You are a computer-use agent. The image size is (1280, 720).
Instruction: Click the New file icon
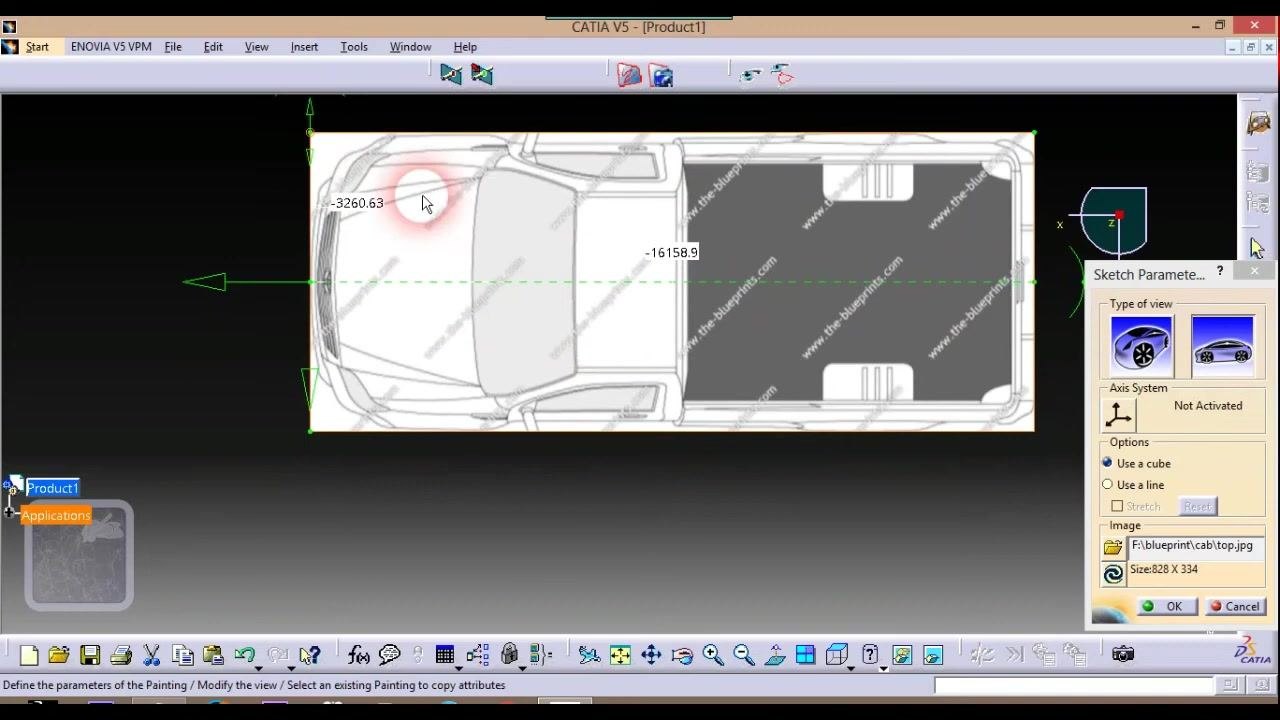point(28,655)
